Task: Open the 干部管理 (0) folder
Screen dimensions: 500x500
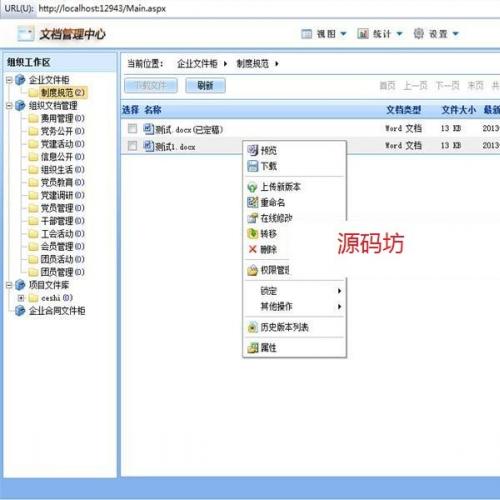Action: click(62, 221)
